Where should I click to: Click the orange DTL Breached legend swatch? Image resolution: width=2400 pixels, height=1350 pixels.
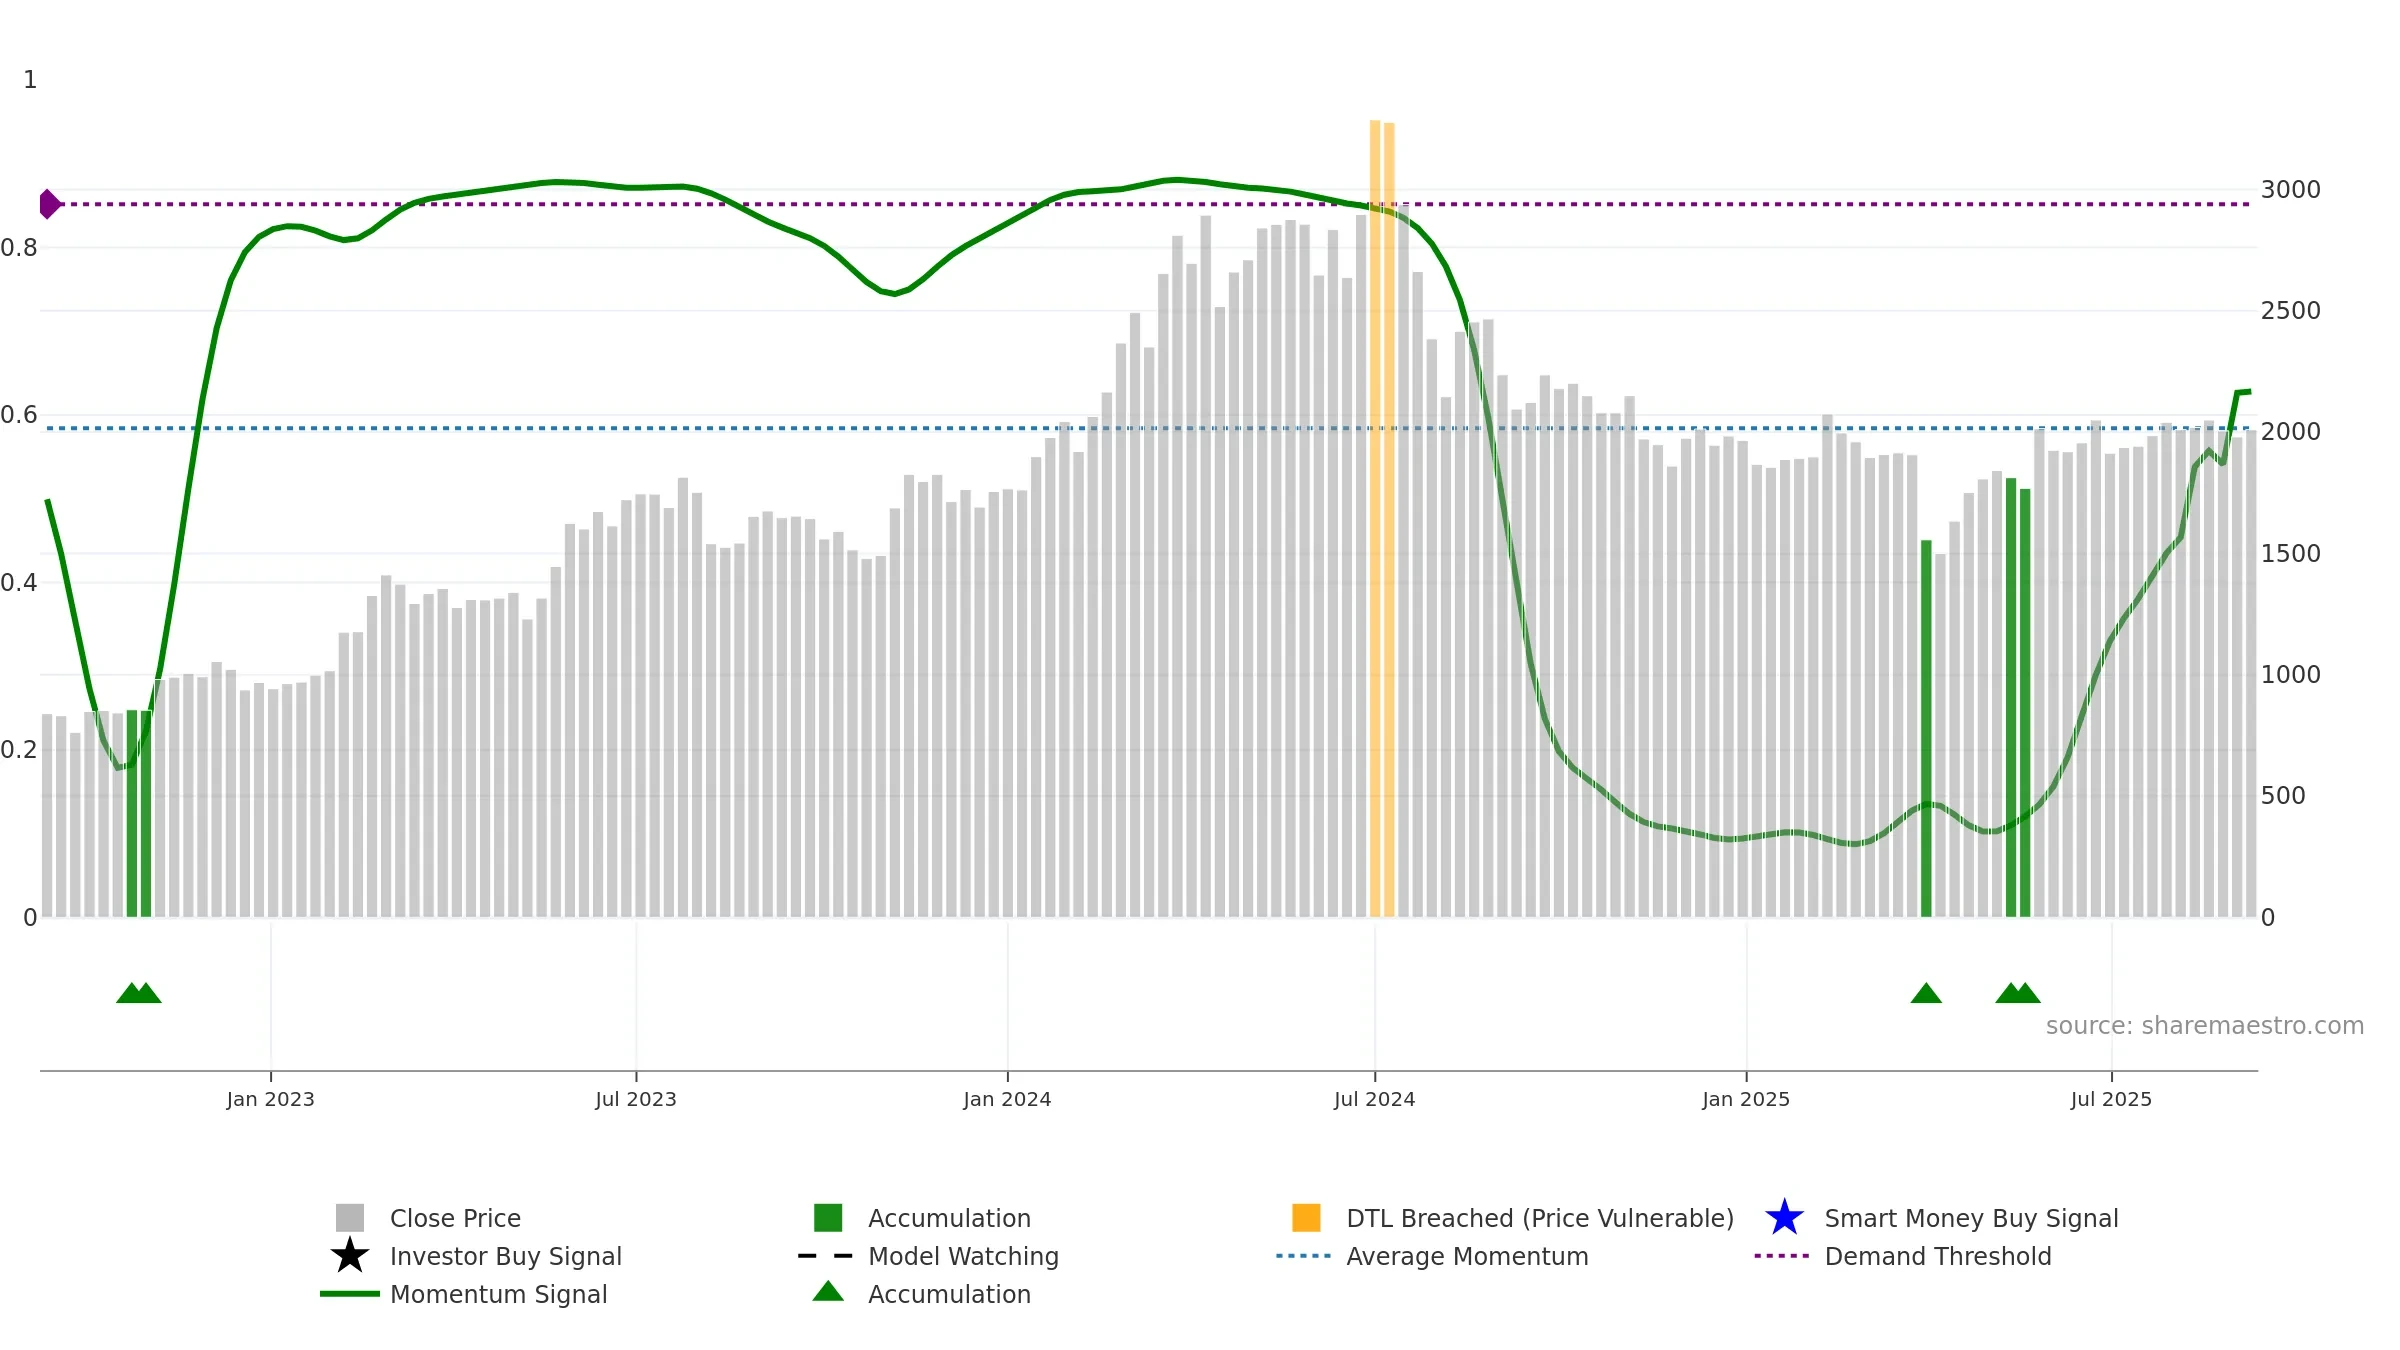[1305, 1217]
